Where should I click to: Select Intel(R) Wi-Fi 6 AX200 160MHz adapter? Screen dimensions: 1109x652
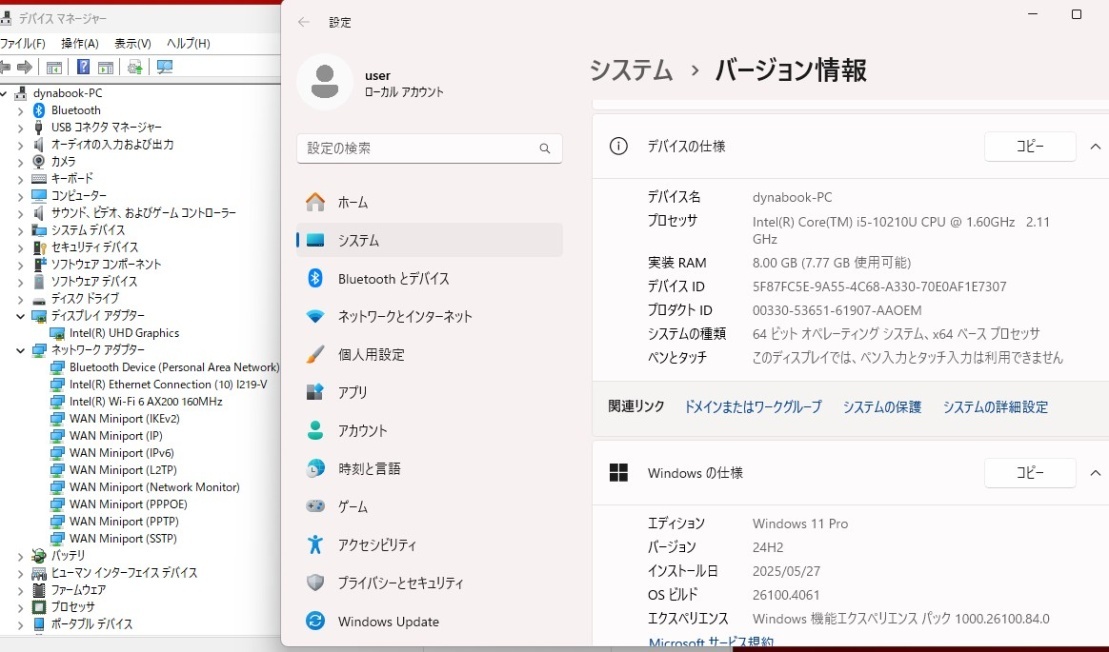click(146, 402)
